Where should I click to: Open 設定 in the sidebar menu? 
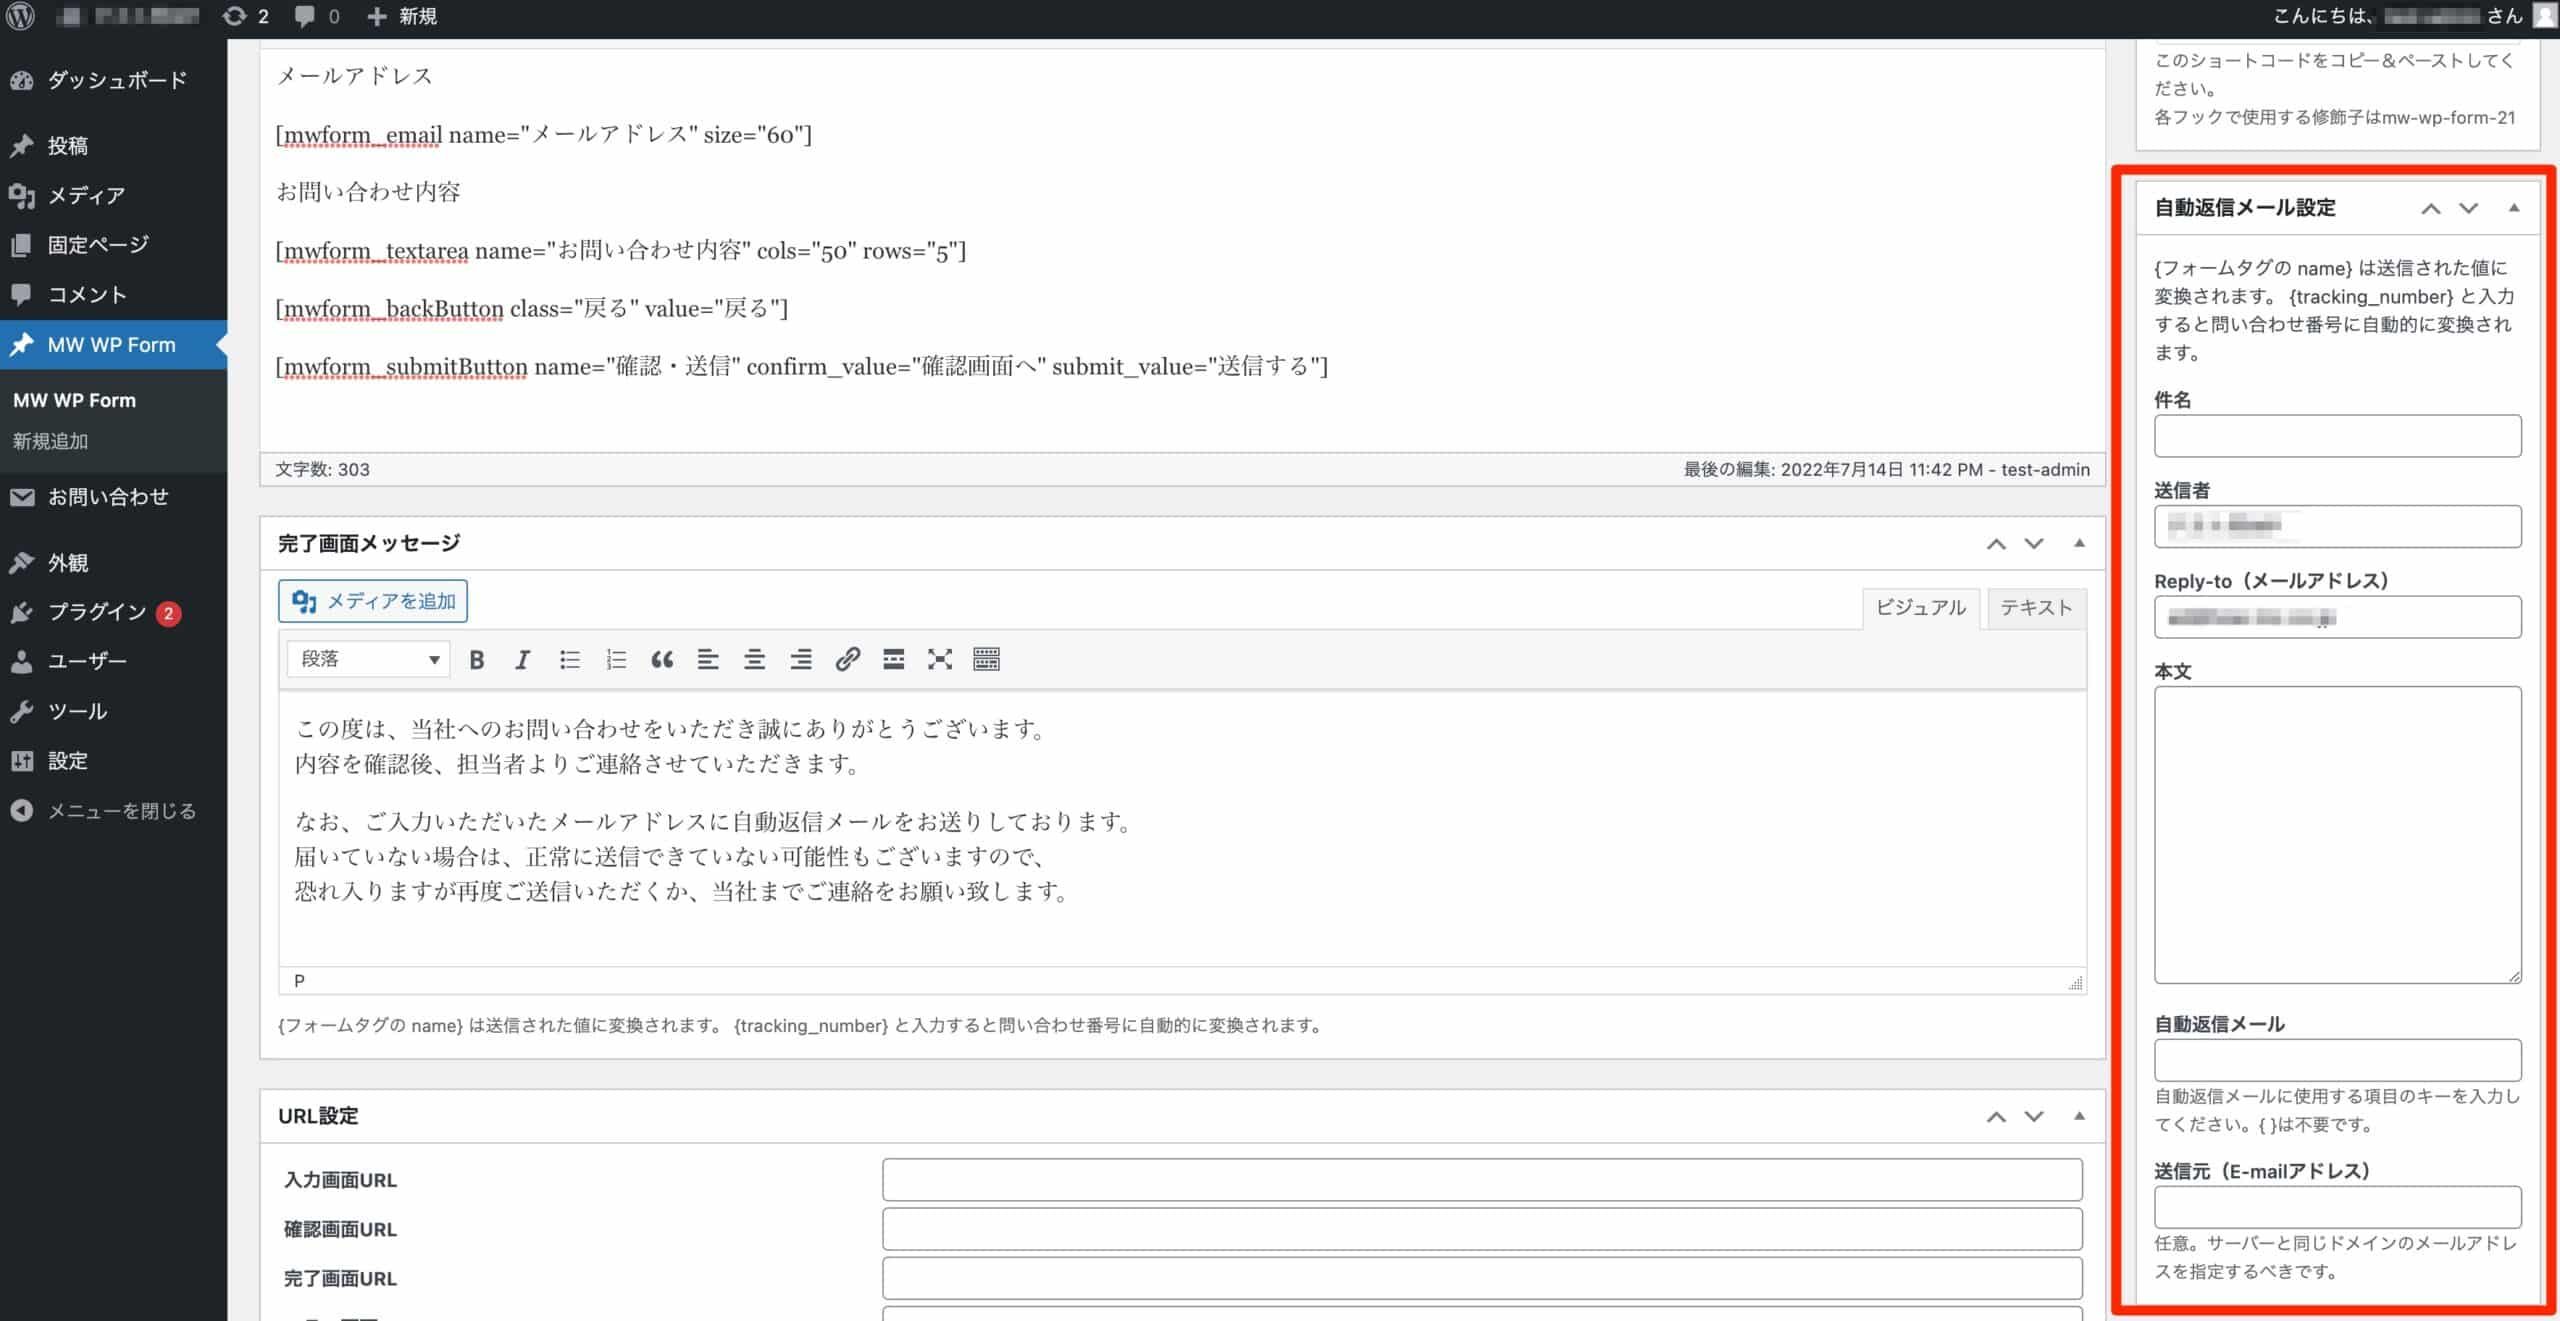tap(67, 760)
